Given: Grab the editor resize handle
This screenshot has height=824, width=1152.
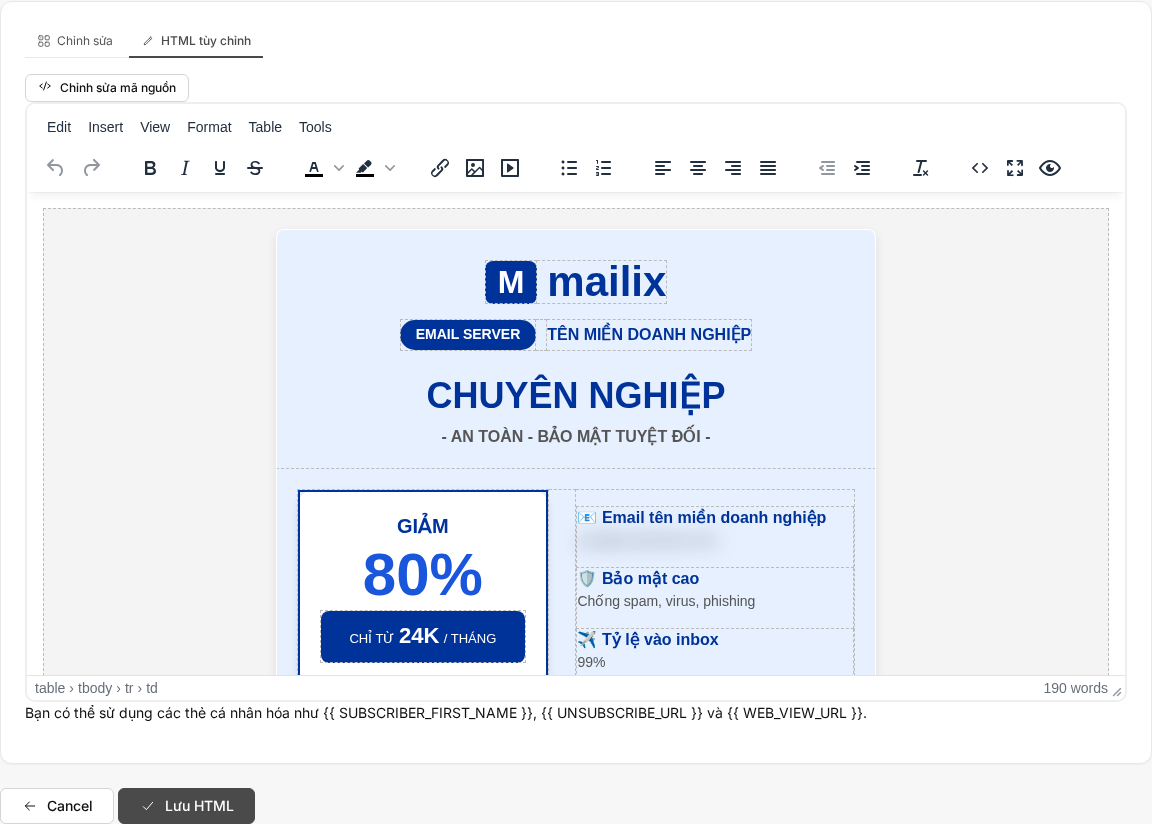Looking at the screenshot, I should pyautogui.click(x=1117, y=691).
